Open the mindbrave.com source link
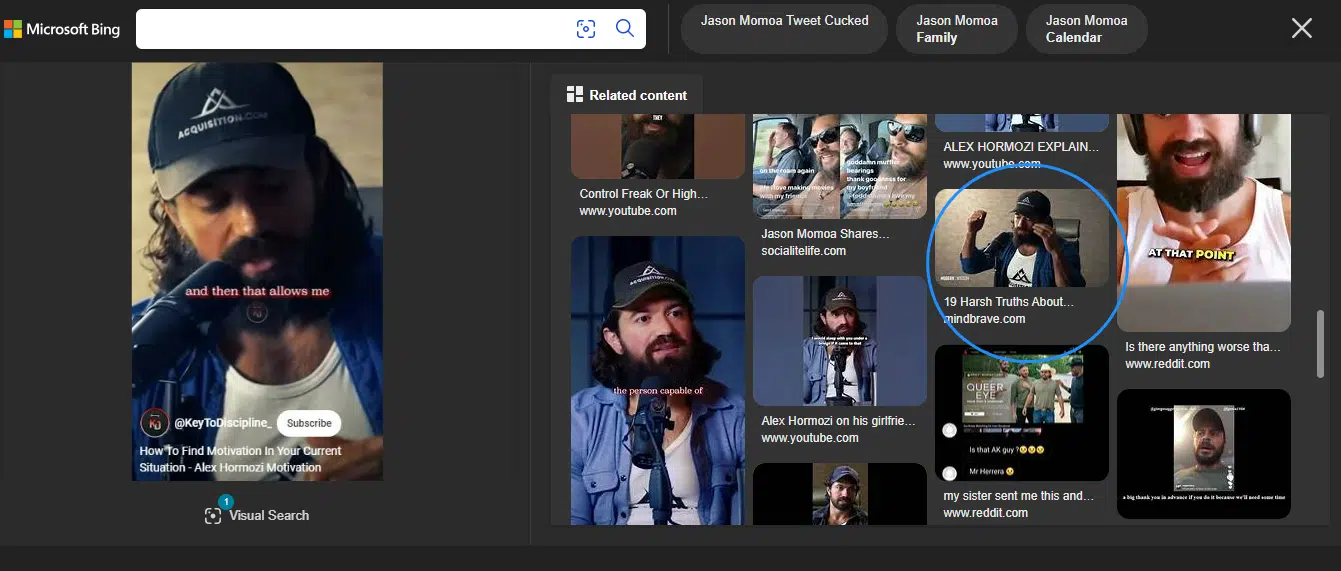Screen dimensions: 1341x571 point(984,319)
